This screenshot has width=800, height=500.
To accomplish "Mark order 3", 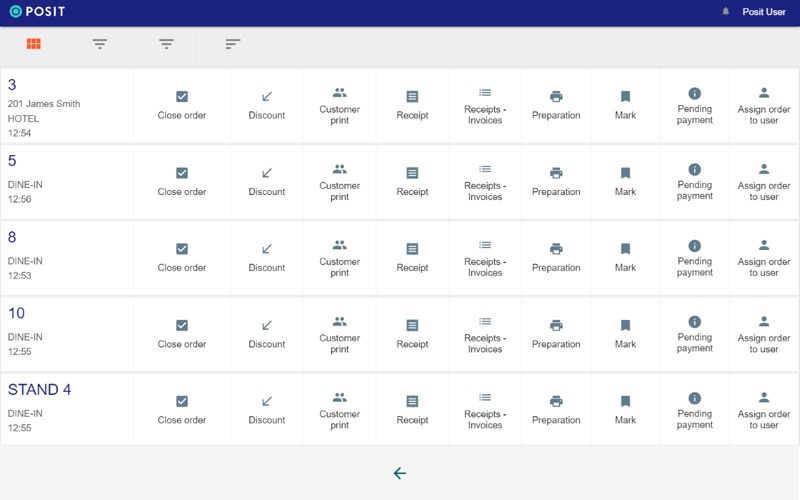I will click(x=626, y=106).
